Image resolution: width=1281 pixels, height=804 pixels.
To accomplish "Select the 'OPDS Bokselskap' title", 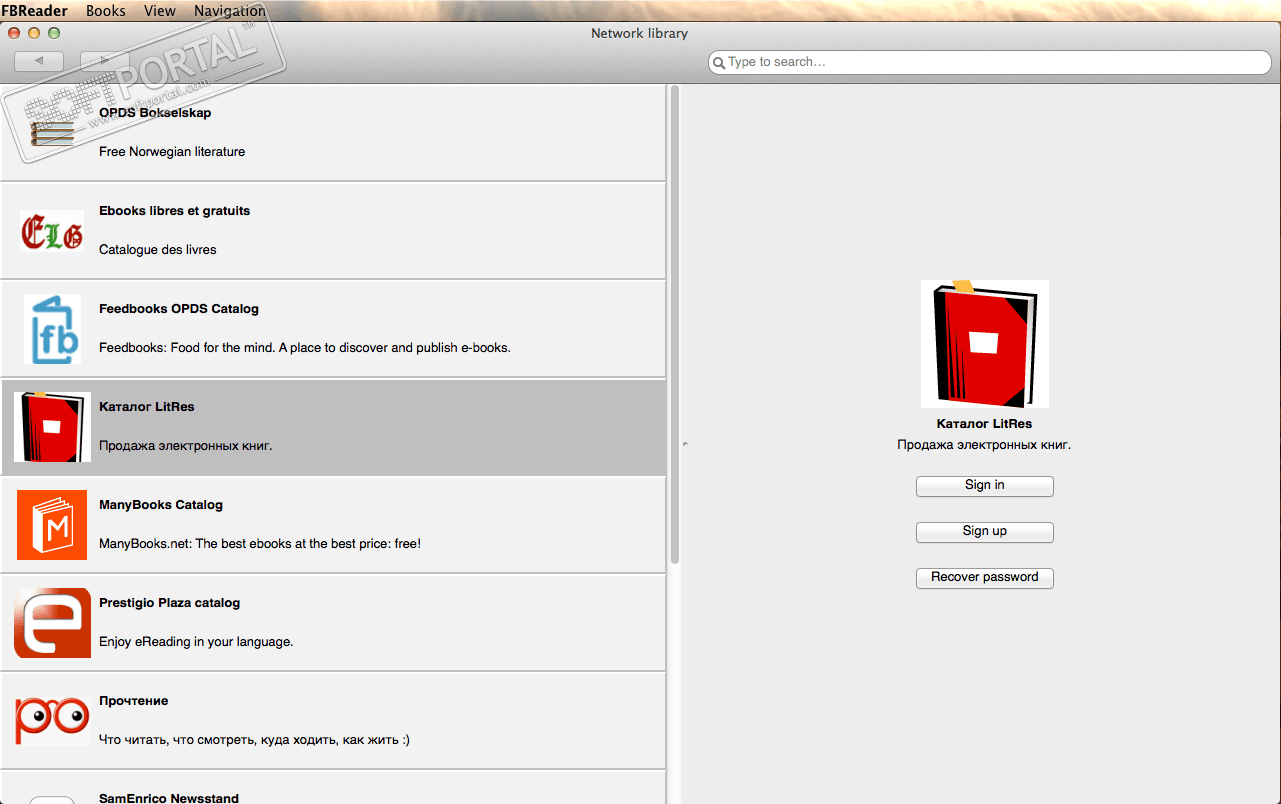I will (155, 113).
